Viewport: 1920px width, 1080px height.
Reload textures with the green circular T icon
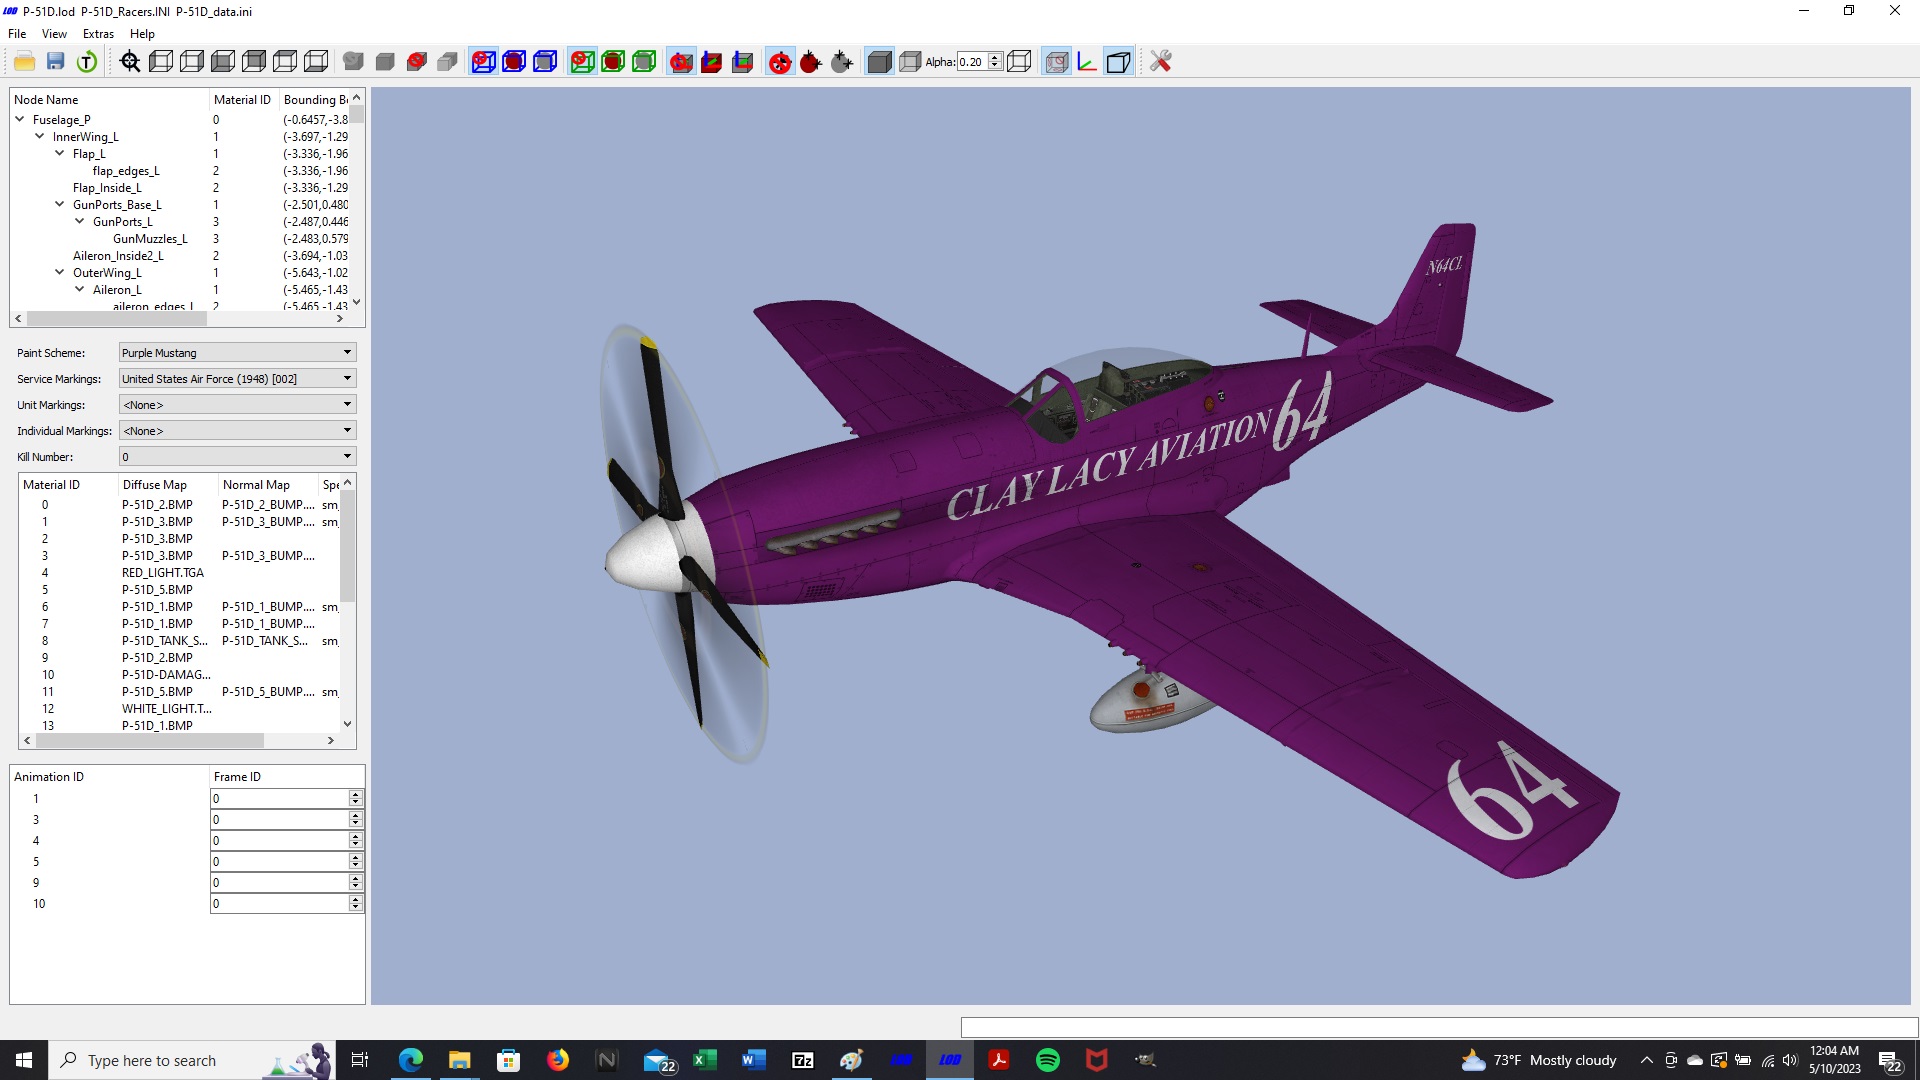pyautogui.click(x=87, y=62)
